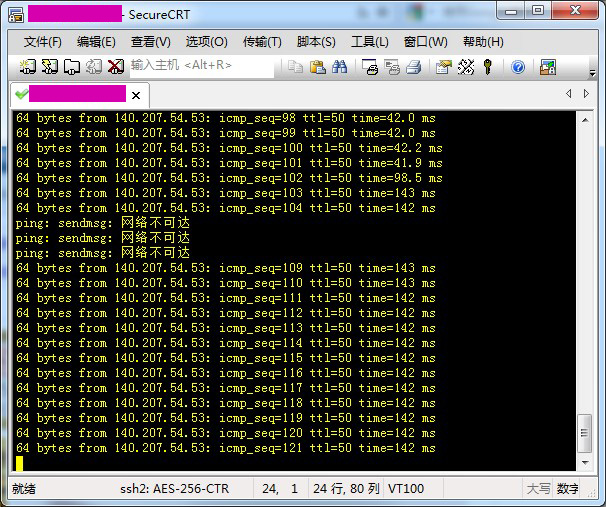Viewport: 606px width, 507px height.
Task: Click the tab scroll right arrow
Action: point(586,94)
